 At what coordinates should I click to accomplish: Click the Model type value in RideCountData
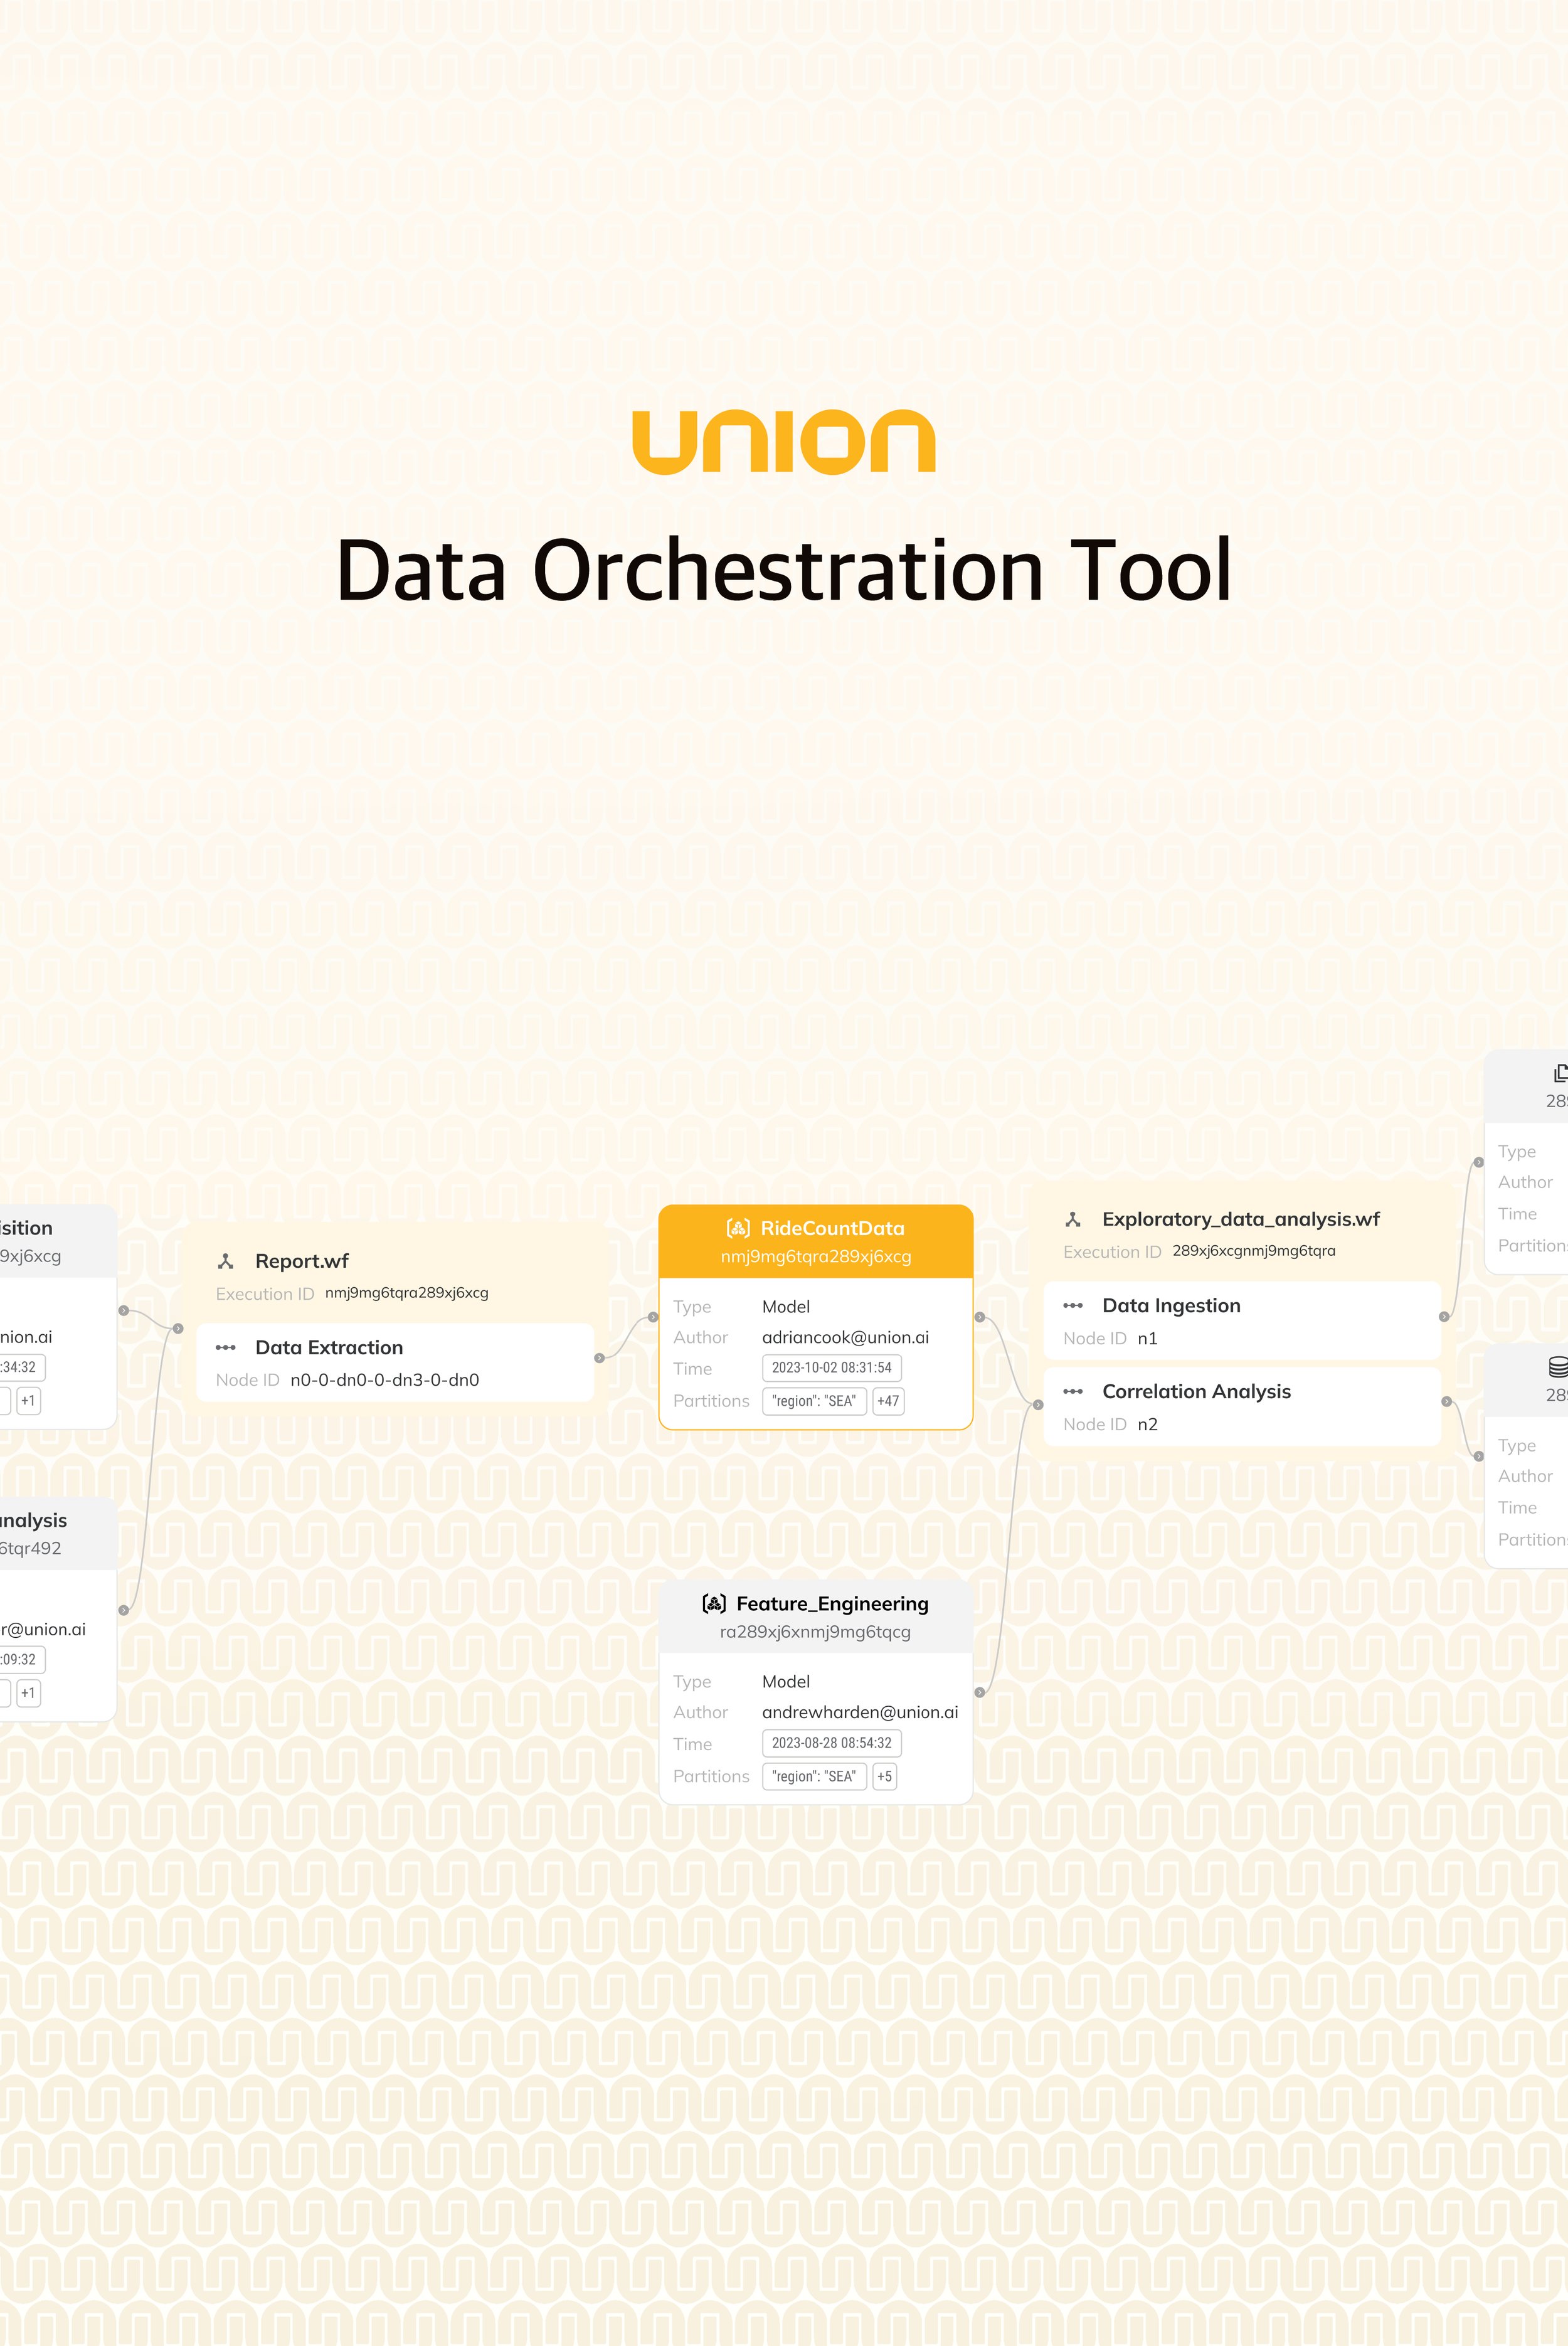coord(786,1307)
